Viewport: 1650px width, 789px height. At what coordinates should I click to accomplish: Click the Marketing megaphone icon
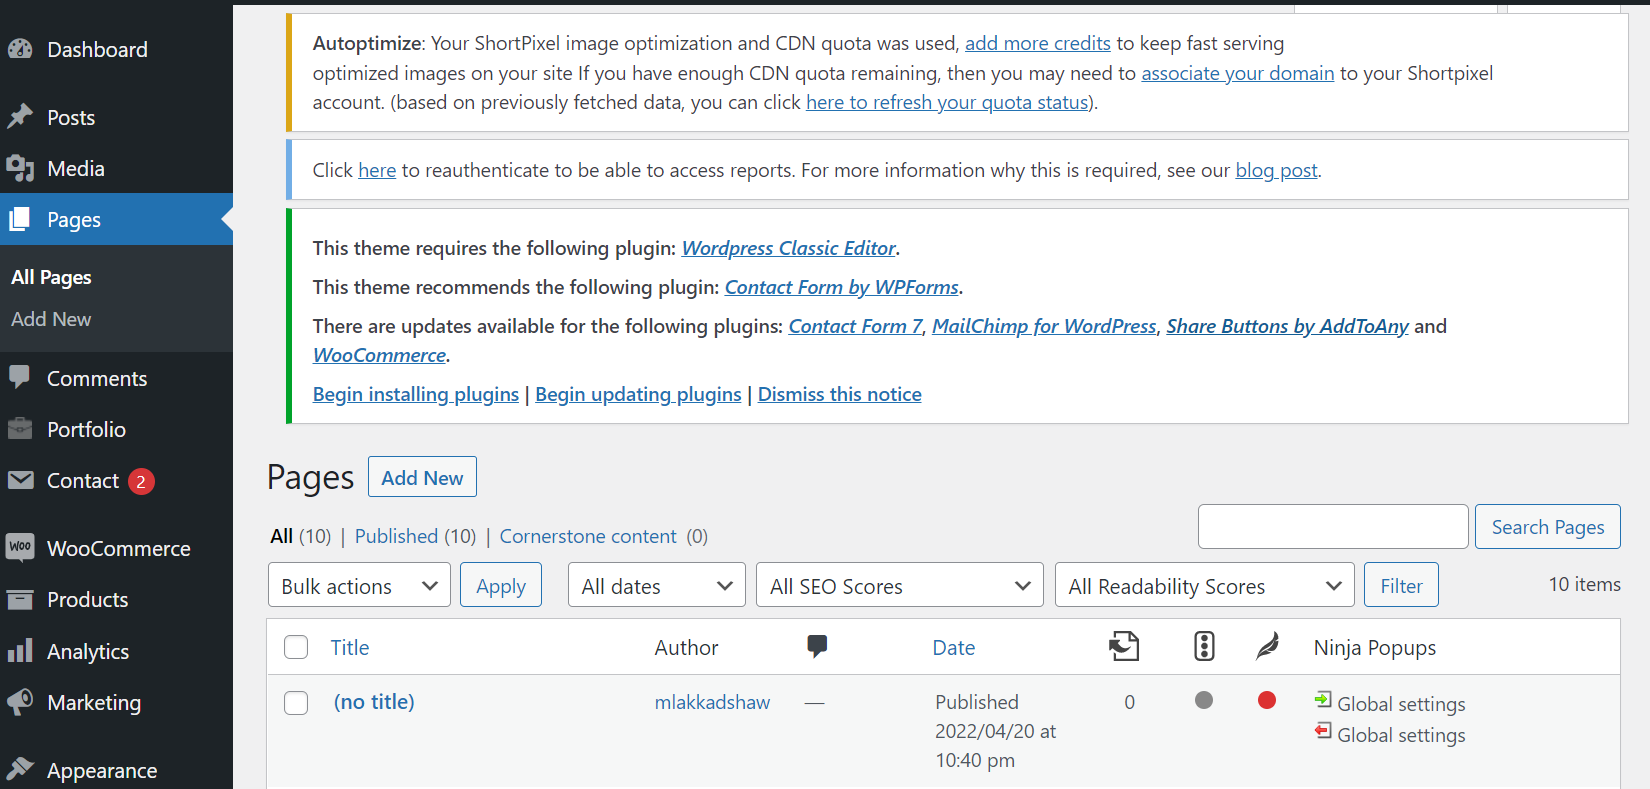20,702
